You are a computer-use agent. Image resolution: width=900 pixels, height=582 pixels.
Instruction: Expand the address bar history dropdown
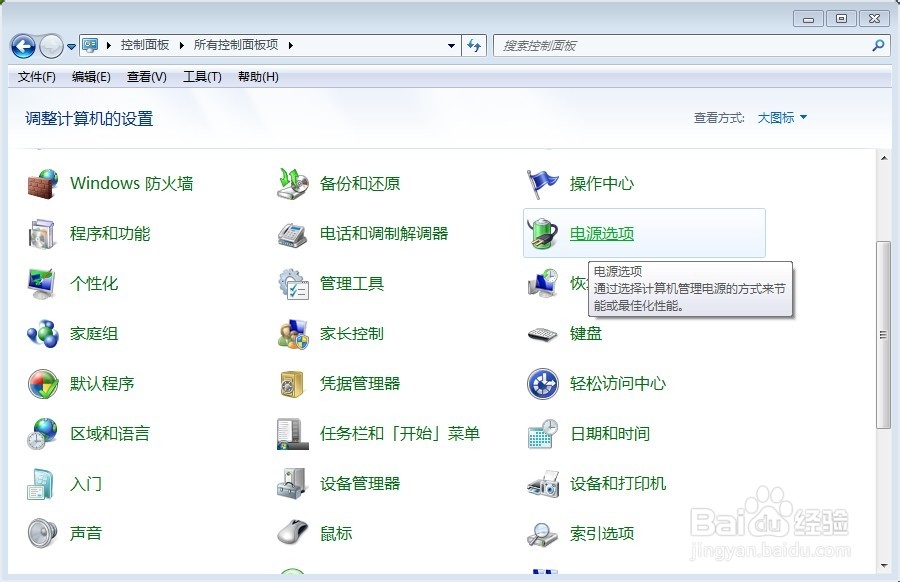pyautogui.click(x=451, y=45)
